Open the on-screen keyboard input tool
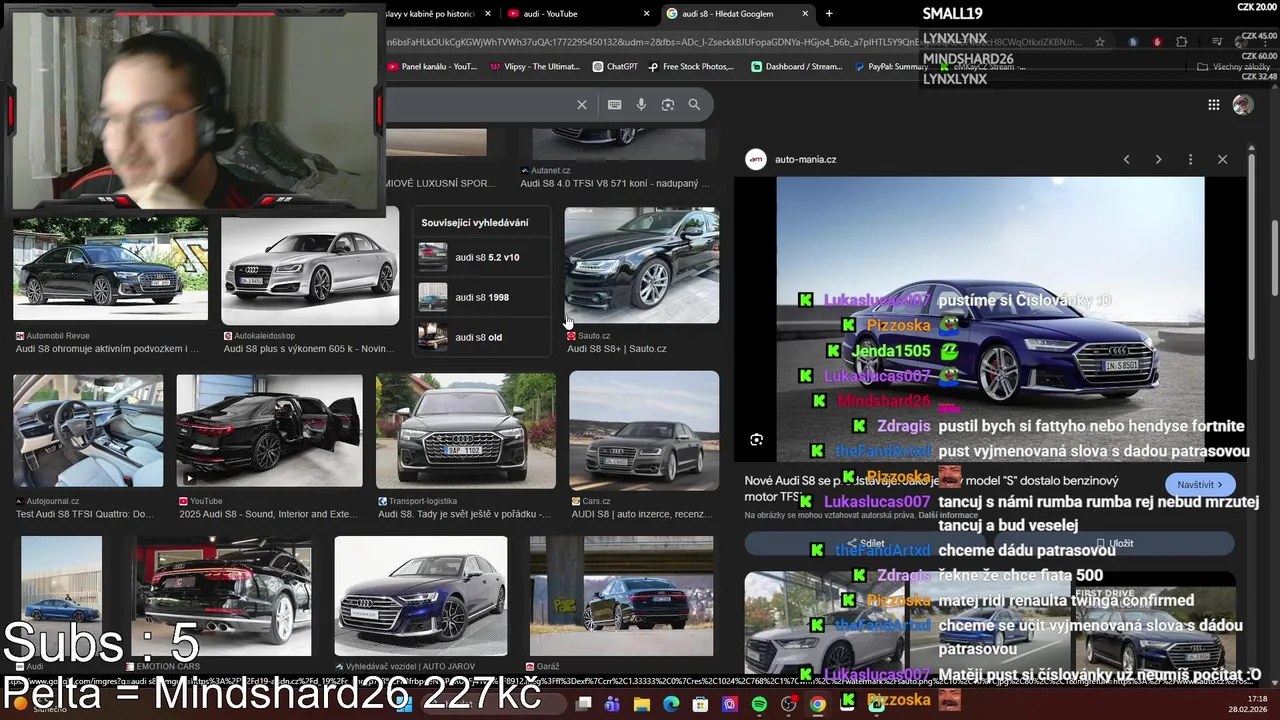 pos(614,104)
